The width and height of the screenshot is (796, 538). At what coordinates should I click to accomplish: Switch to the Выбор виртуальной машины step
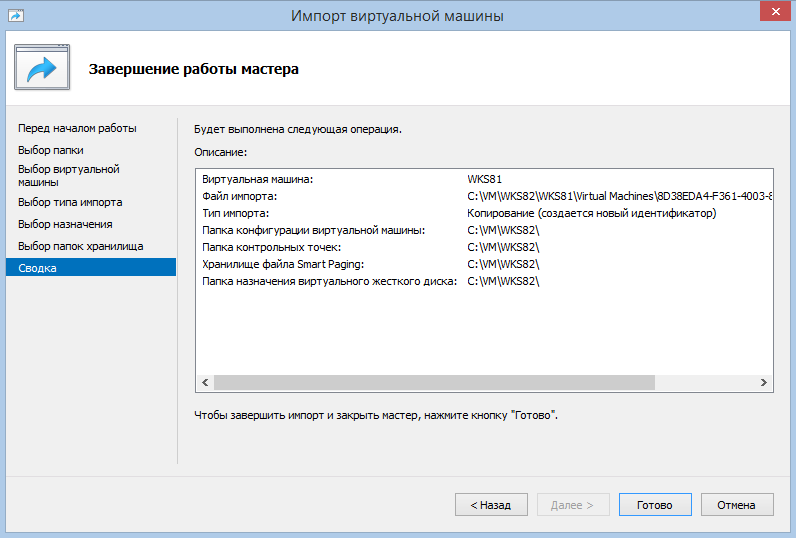[68, 176]
